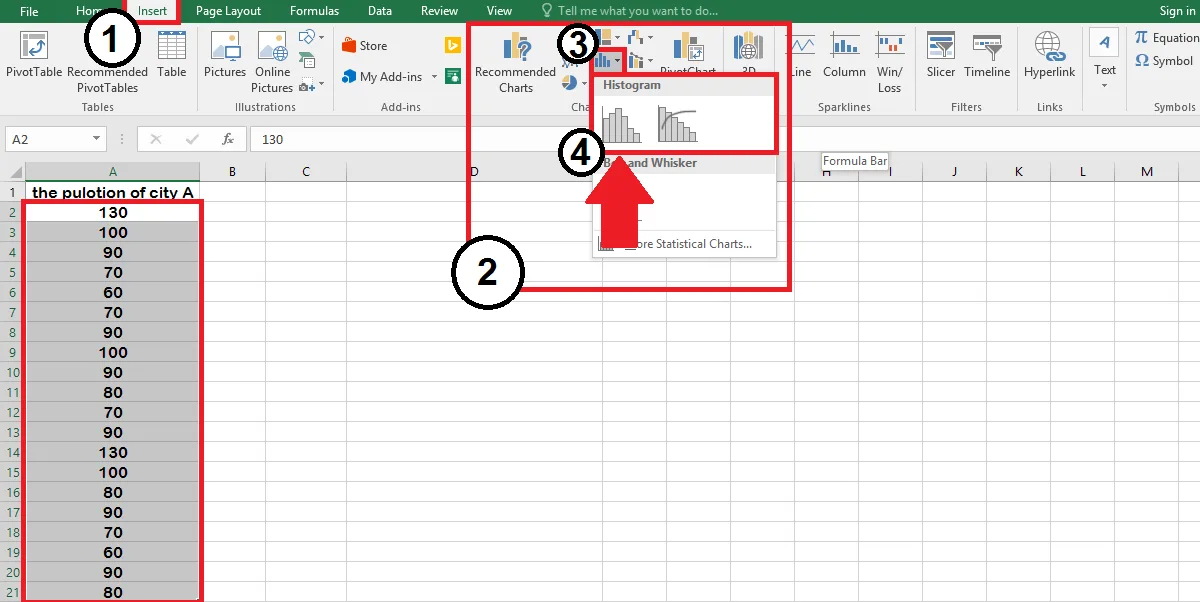The width and height of the screenshot is (1200, 602).
Task: Open the Office Store
Action: click(x=364, y=45)
